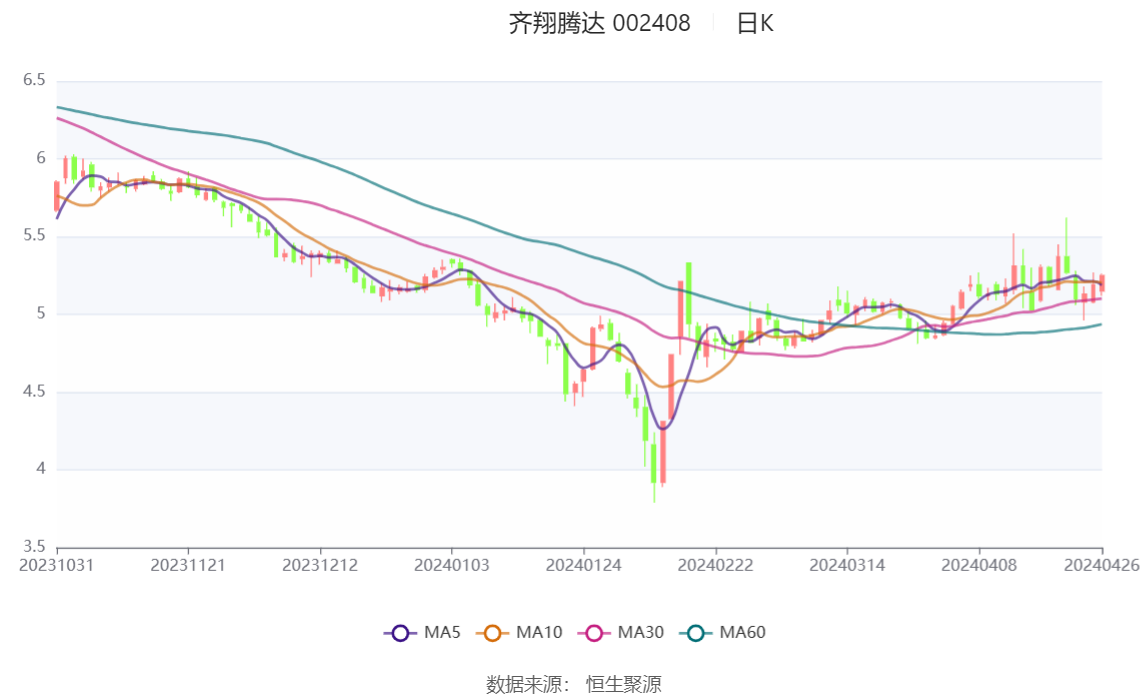The width and height of the screenshot is (1148, 699).
Task: Click the chart title 齐翔腾达 002408
Action: [600, 23]
